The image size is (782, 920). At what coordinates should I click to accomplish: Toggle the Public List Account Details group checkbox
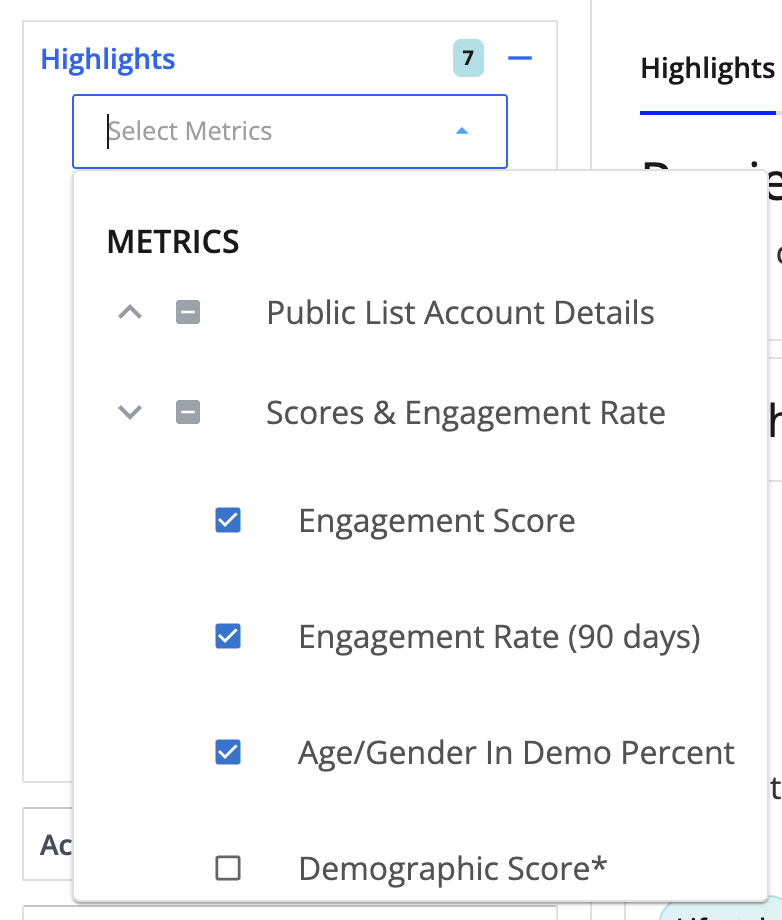click(x=188, y=312)
